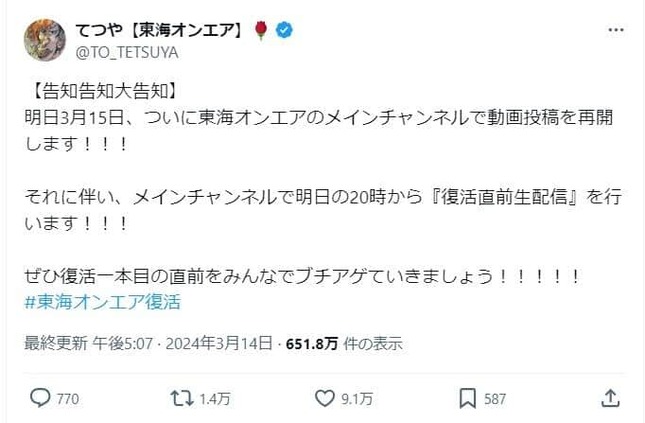Open the reply speech bubble icon
The width and height of the screenshot is (645, 423).
[40, 397]
